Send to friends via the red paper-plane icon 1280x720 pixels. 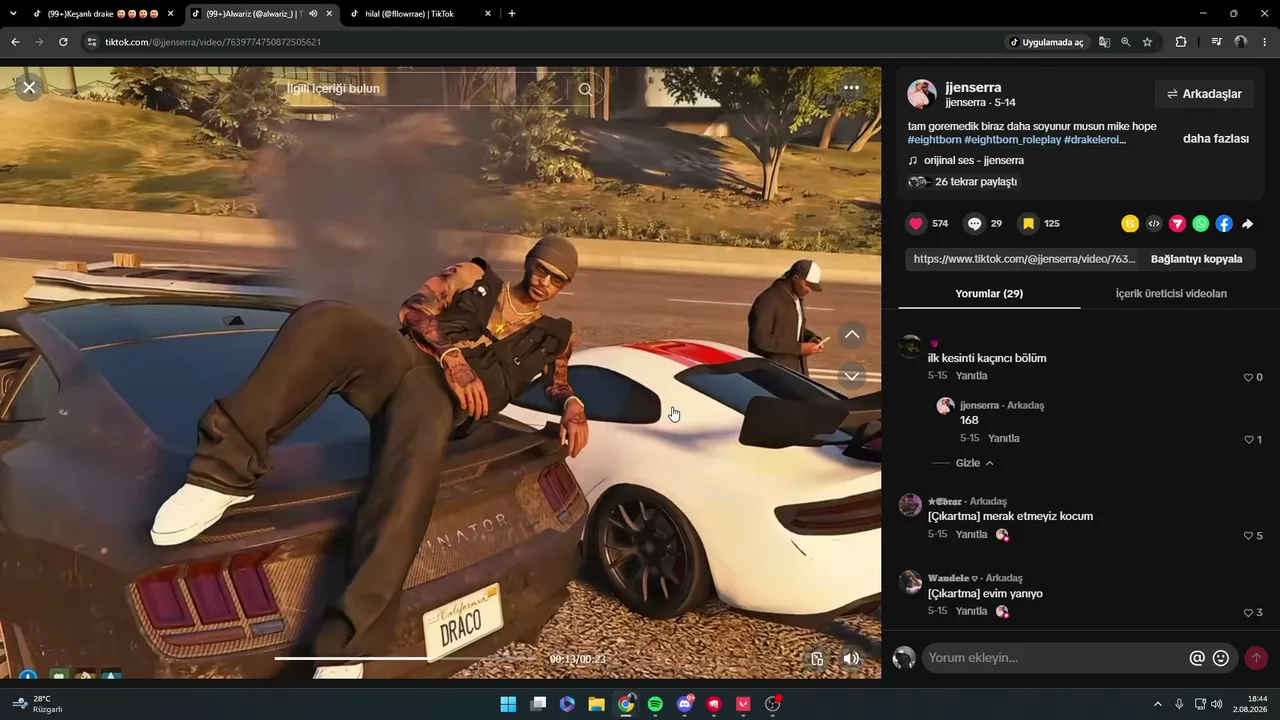pyautogui.click(x=1177, y=224)
